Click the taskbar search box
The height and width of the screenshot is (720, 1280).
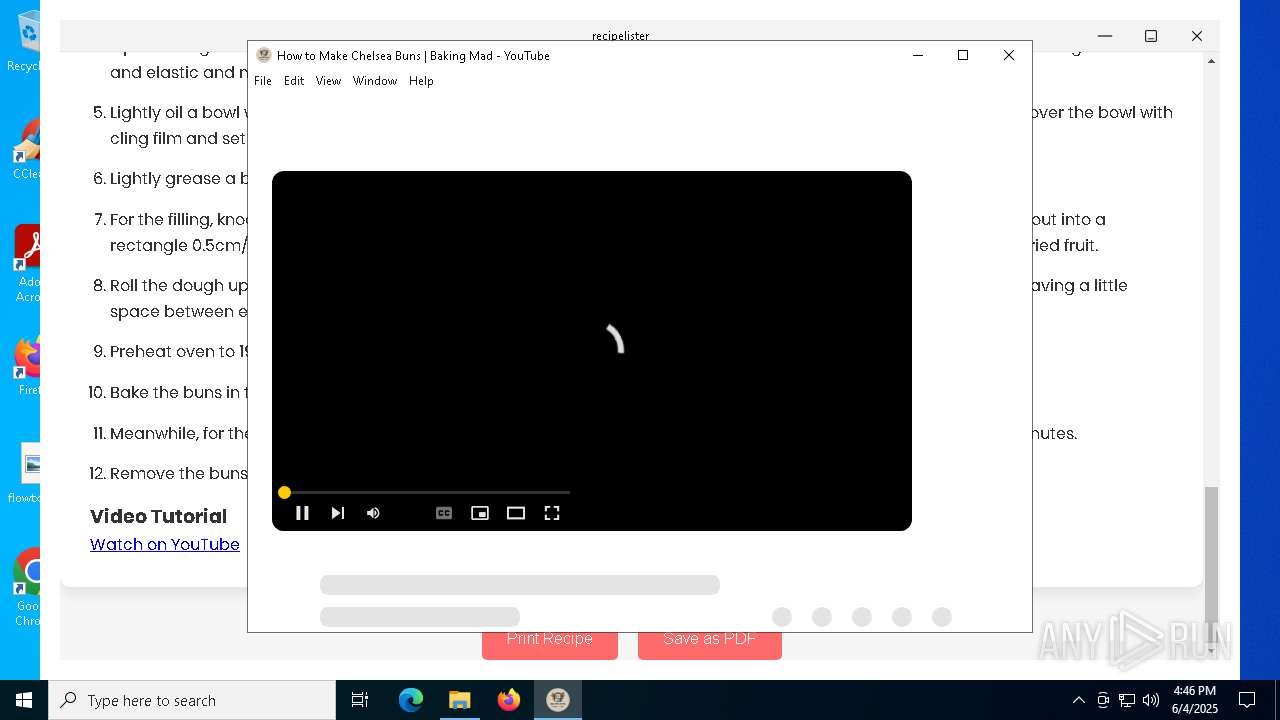(192, 700)
